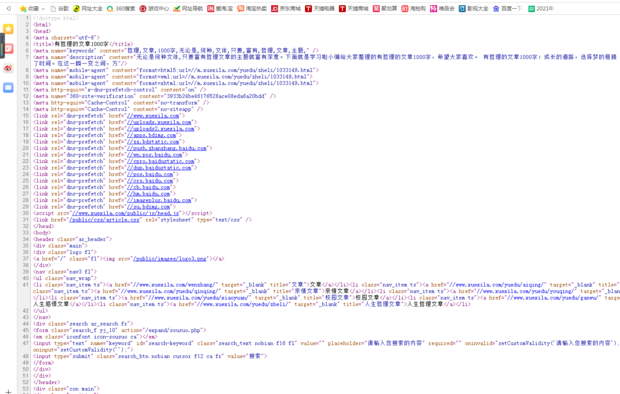Click the <ul class="nav_wrap"> line
The width and height of the screenshot is (620, 394).
pyautogui.click(x=65, y=278)
